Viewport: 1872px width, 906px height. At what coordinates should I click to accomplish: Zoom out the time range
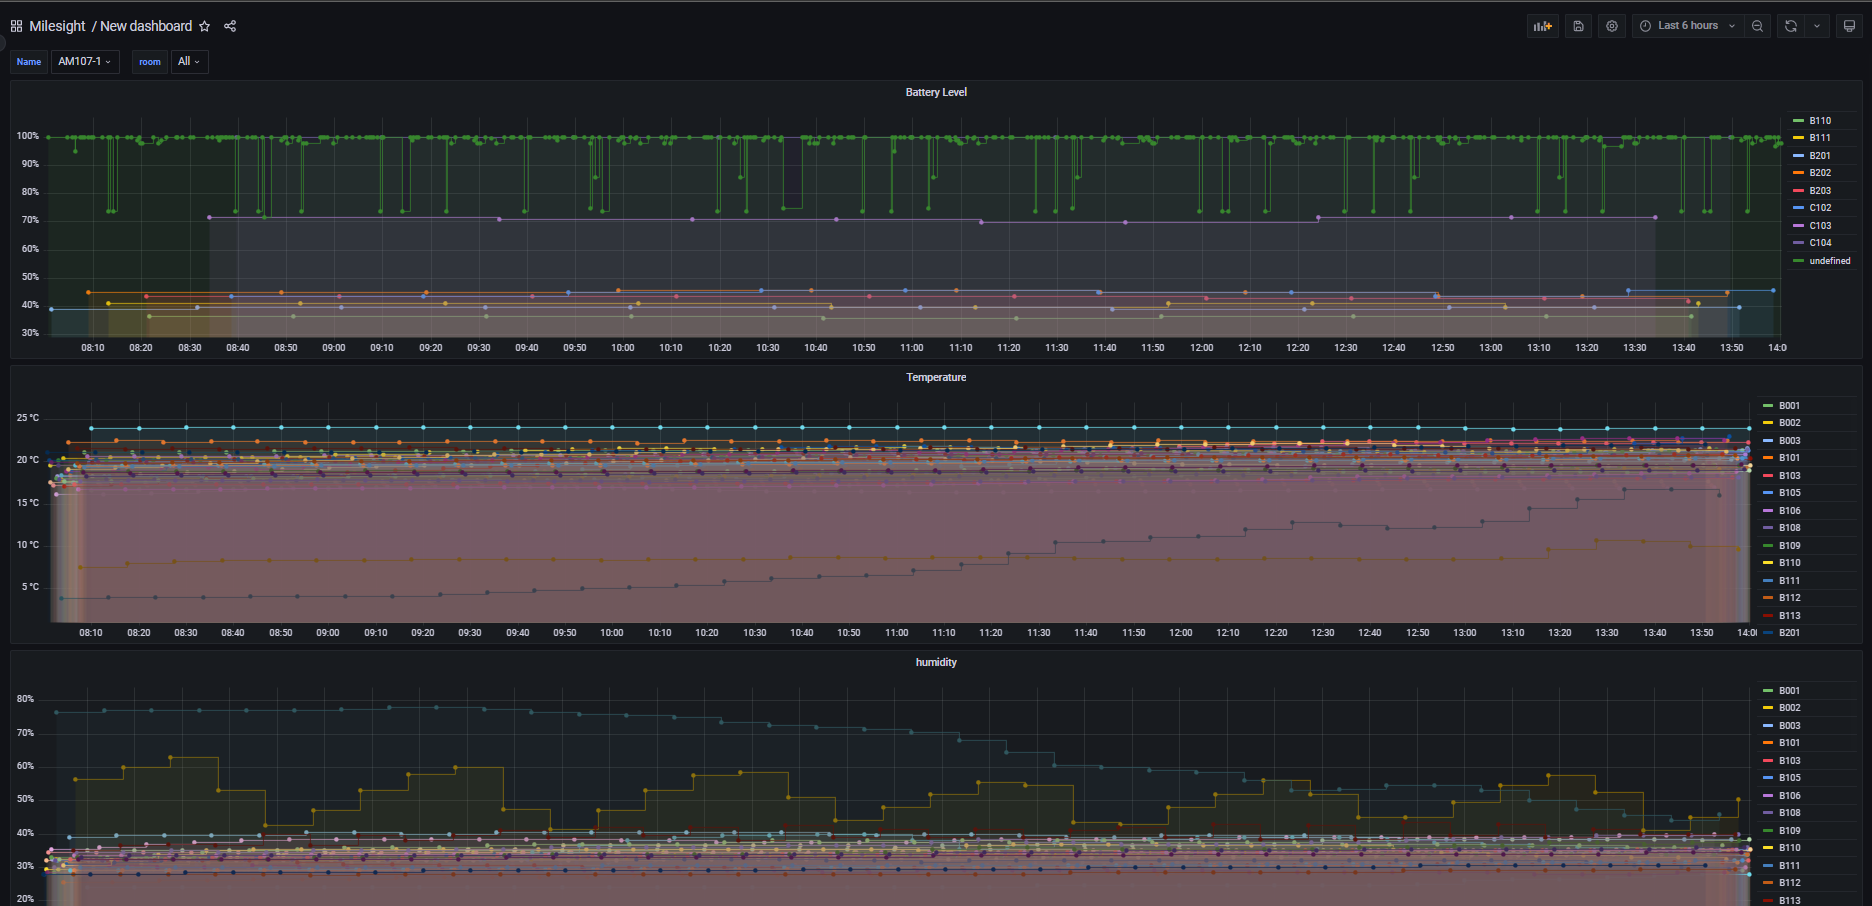[x=1757, y=26]
